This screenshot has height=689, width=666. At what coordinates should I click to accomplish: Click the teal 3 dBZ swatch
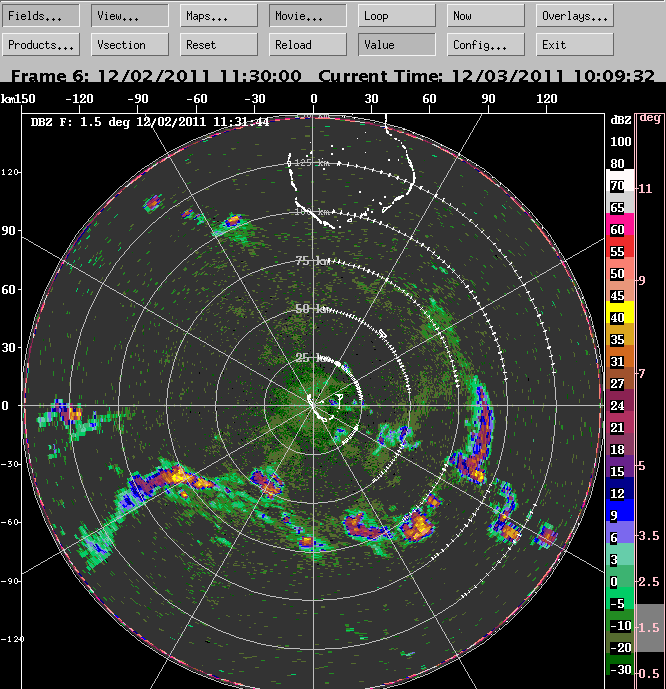[x=620, y=554]
